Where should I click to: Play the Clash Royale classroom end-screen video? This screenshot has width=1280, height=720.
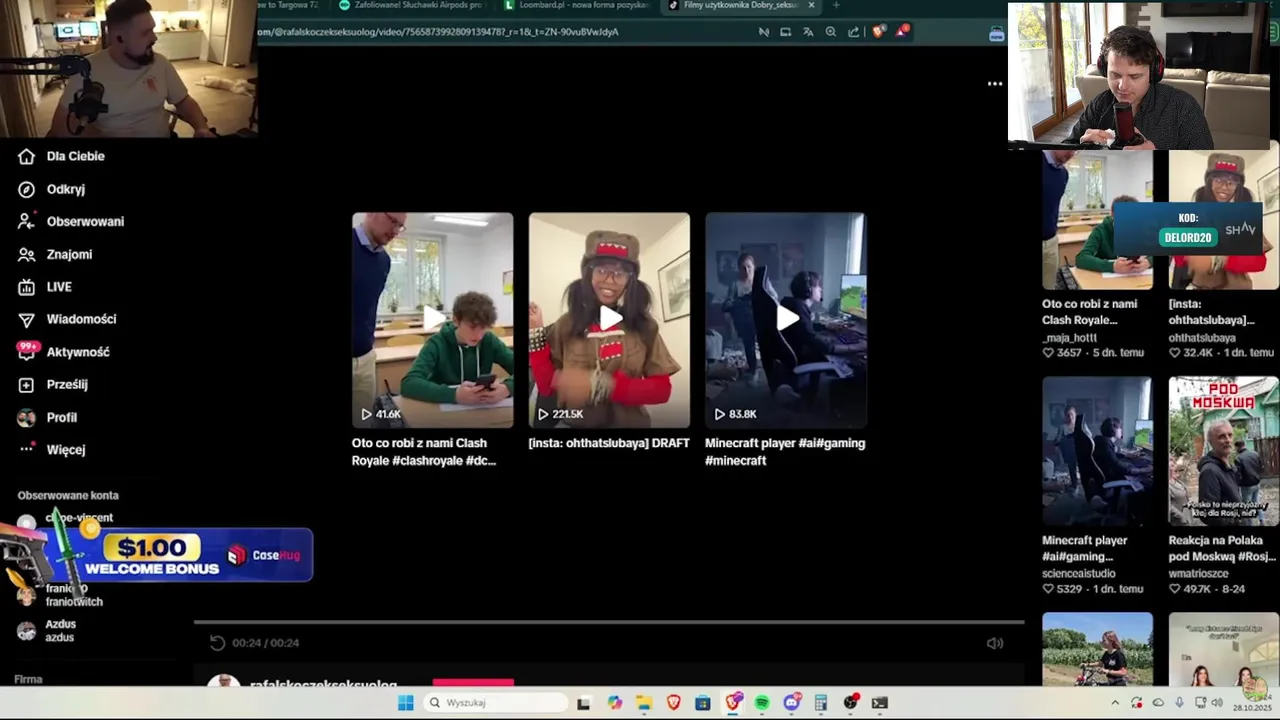pyautogui.click(x=432, y=320)
